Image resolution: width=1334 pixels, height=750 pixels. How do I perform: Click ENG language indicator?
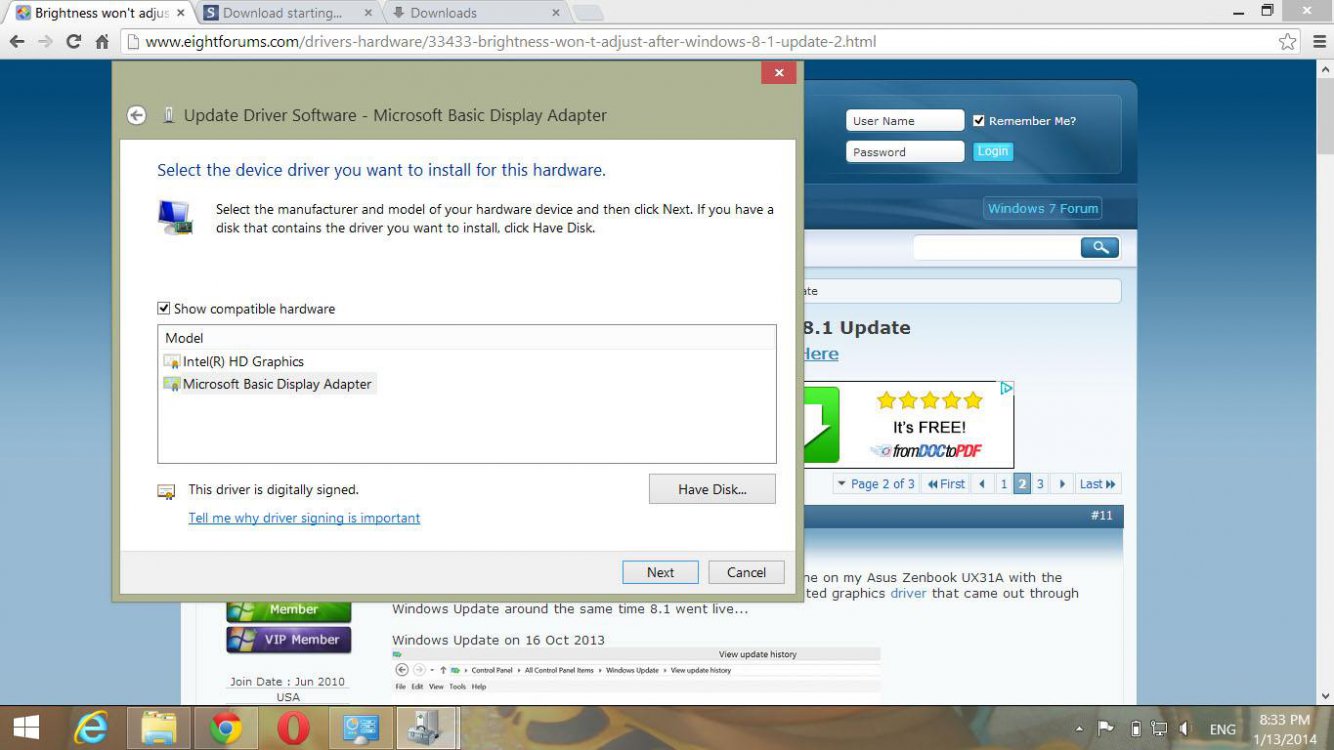coord(1222,730)
